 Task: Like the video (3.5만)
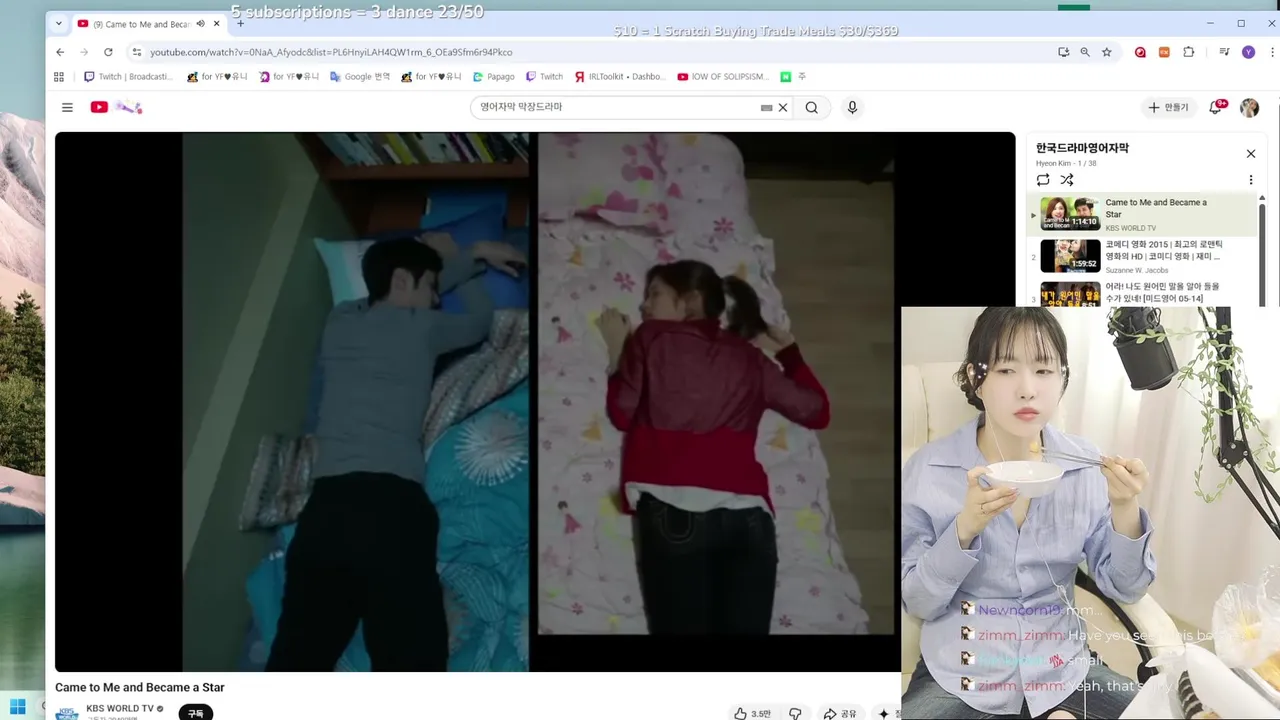click(x=753, y=713)
